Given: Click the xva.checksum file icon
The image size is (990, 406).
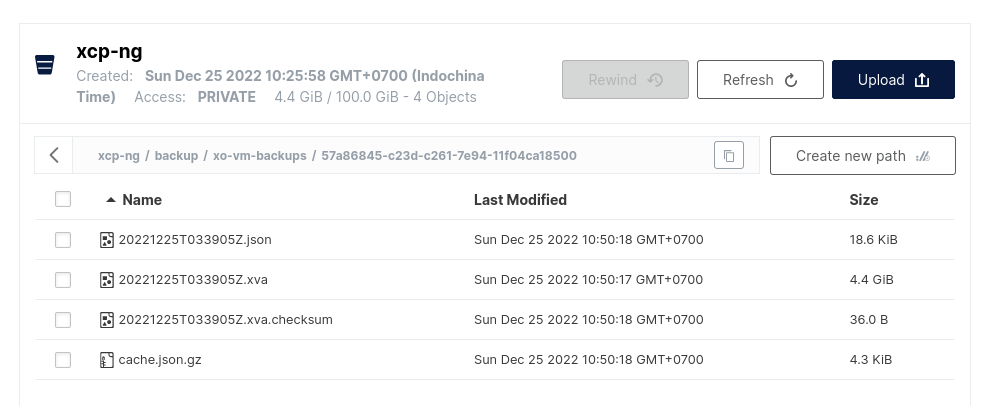Looking at the screenshot, I should pos(107,320).
